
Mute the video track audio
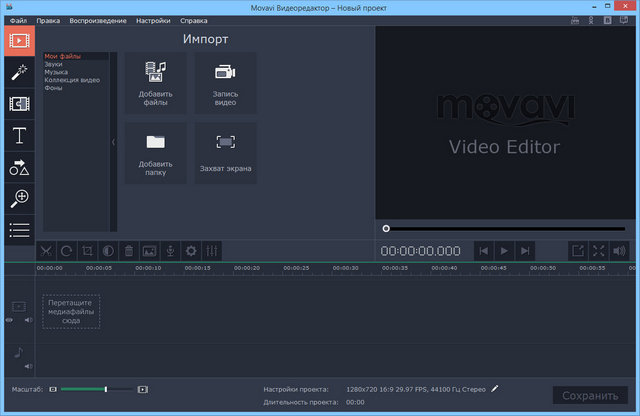pos(29,320)
